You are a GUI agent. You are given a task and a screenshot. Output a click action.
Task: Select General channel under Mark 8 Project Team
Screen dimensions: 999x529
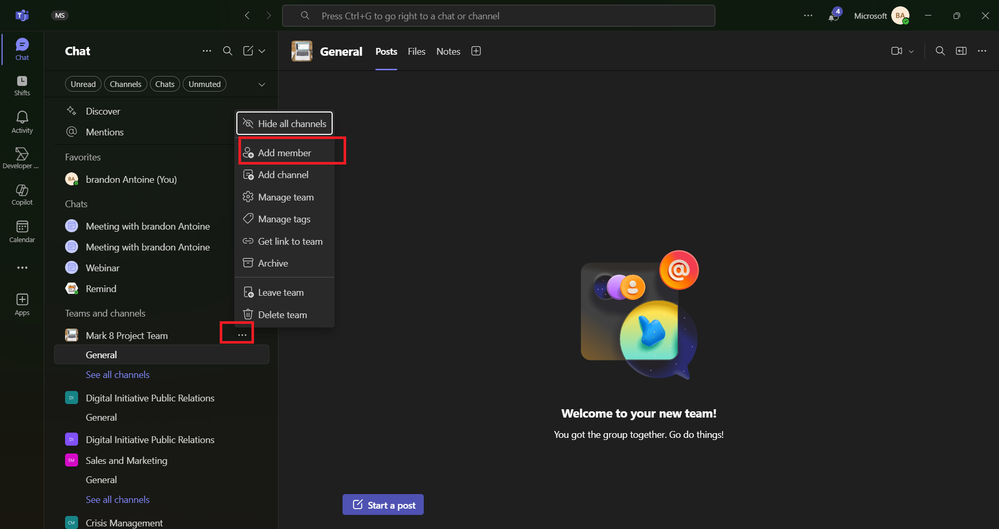click(x=162, y=355)
